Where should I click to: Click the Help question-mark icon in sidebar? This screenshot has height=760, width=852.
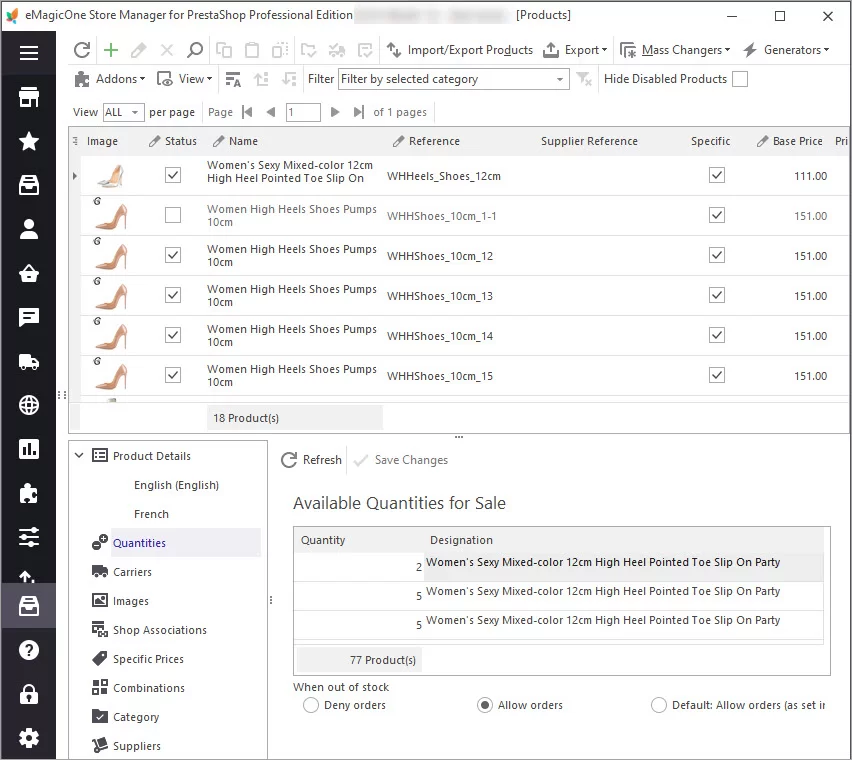pyautogui.click(x=28, y=650)
